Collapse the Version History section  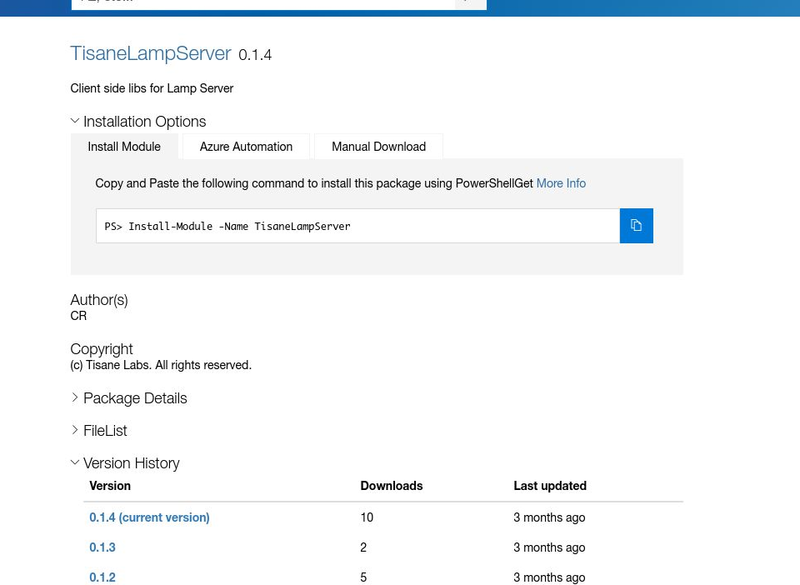(125, 463)
